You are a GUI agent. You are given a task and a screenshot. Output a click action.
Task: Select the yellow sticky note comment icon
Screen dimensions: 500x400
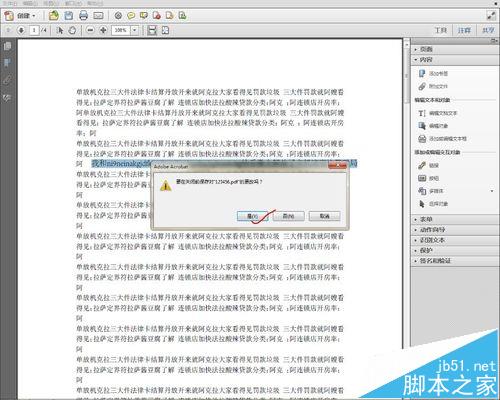(131, 15)
